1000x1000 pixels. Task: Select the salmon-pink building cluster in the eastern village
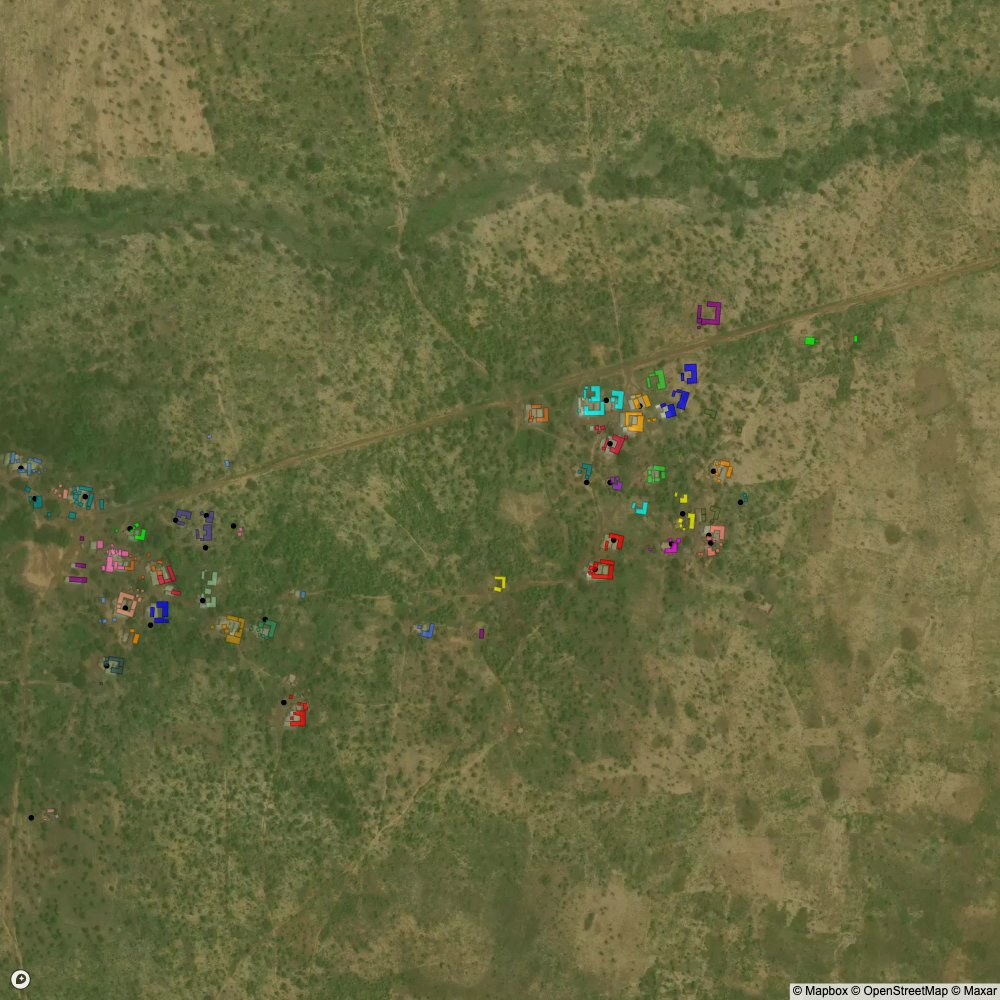pos(714,540)
